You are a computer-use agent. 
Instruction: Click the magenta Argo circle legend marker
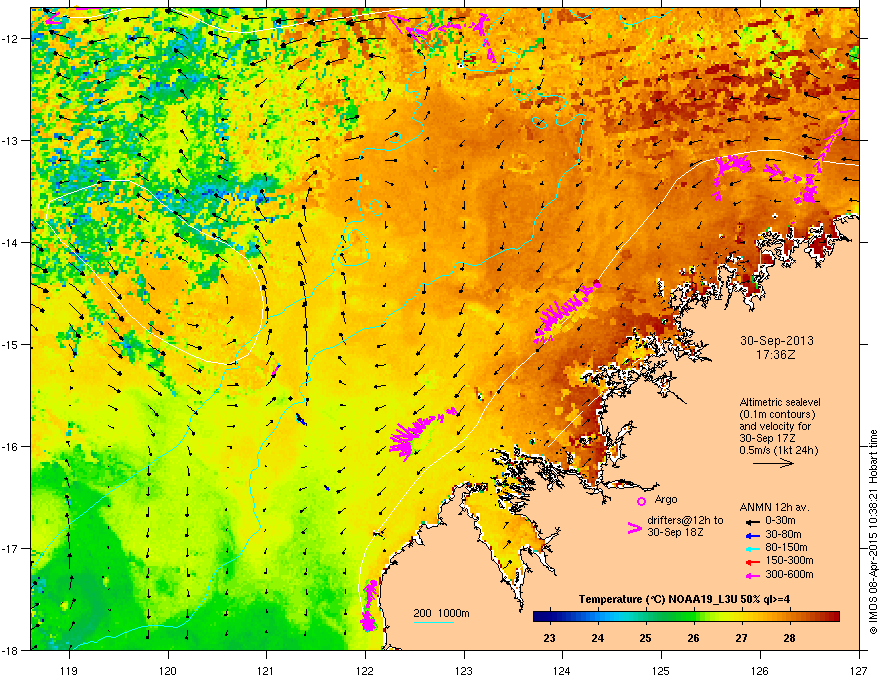(x=641, y=501)
